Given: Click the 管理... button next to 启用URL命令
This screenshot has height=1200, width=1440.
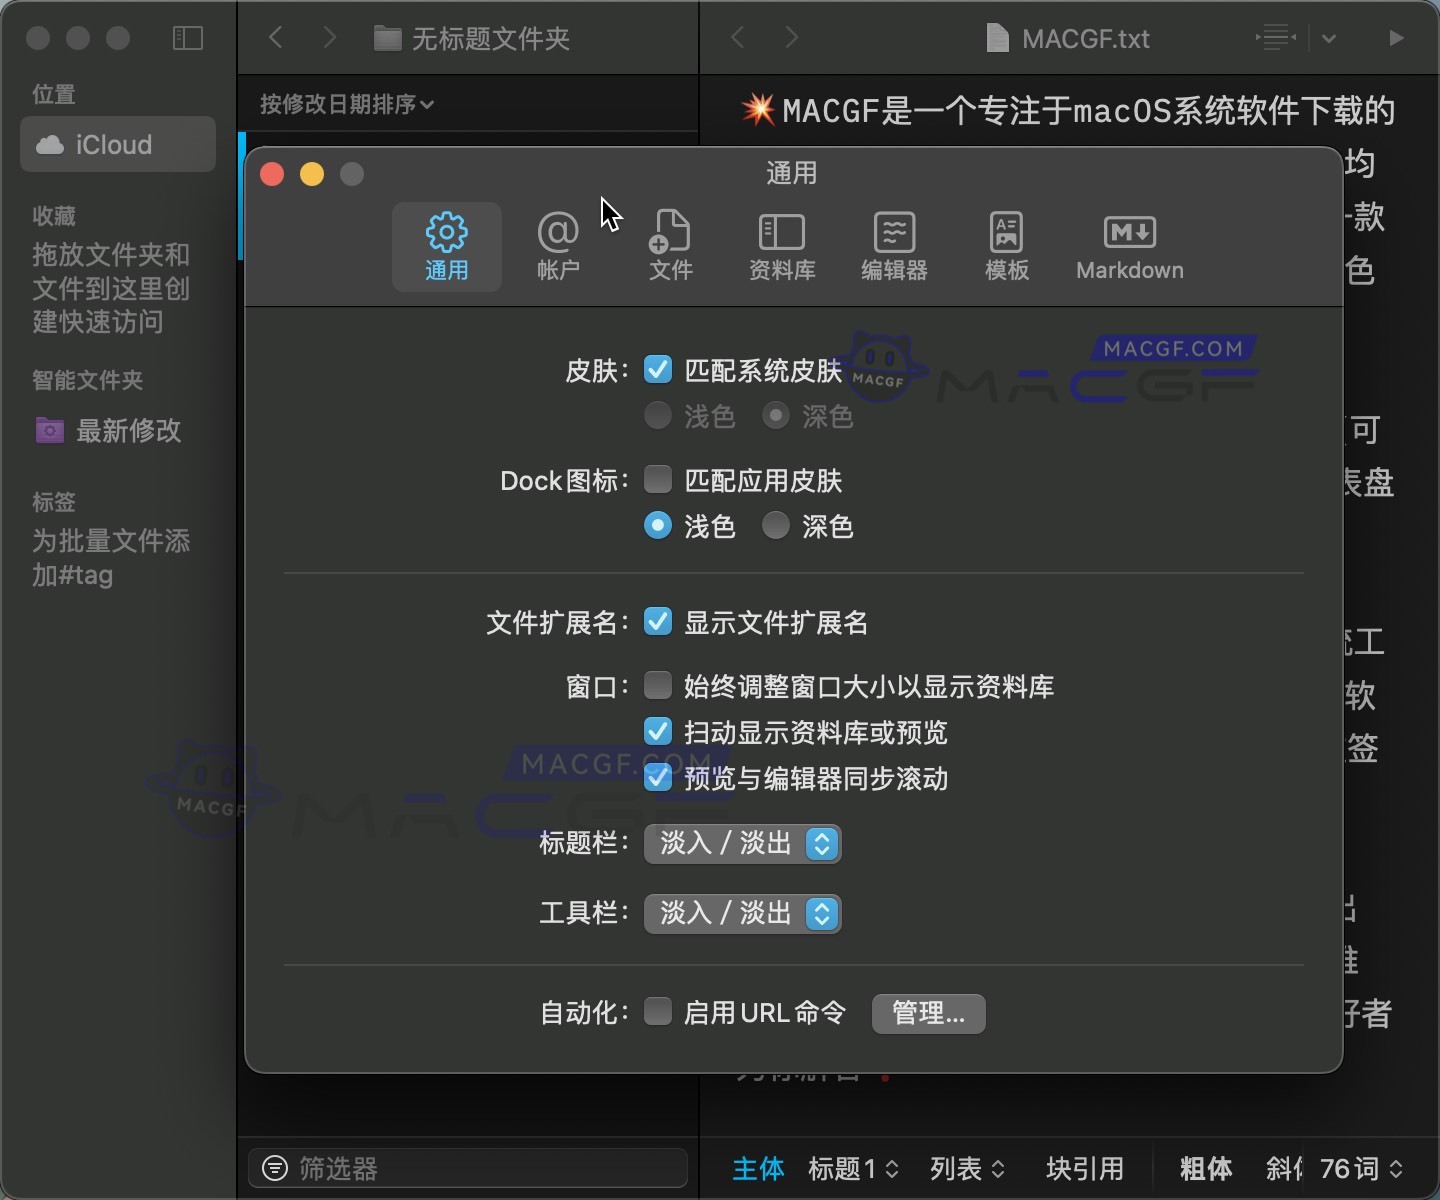Looking at the screenshot, I should tap(928, 1013).
